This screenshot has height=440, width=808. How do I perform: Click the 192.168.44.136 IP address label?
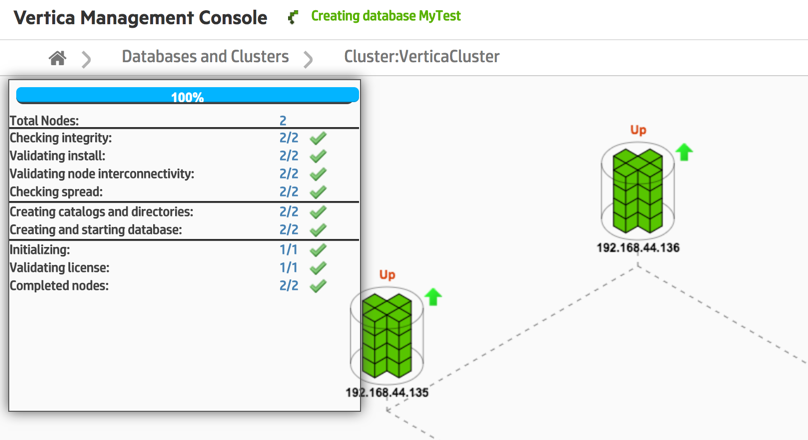click(638, 247)
